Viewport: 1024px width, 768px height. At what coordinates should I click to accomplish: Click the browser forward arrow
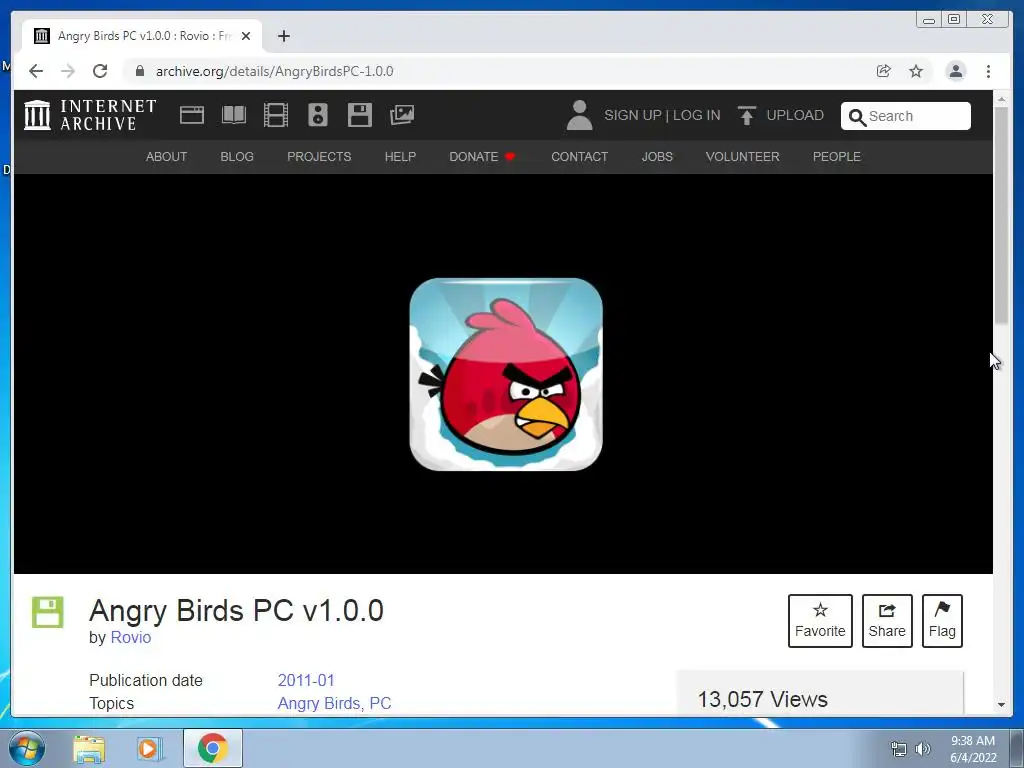(68, 71)
